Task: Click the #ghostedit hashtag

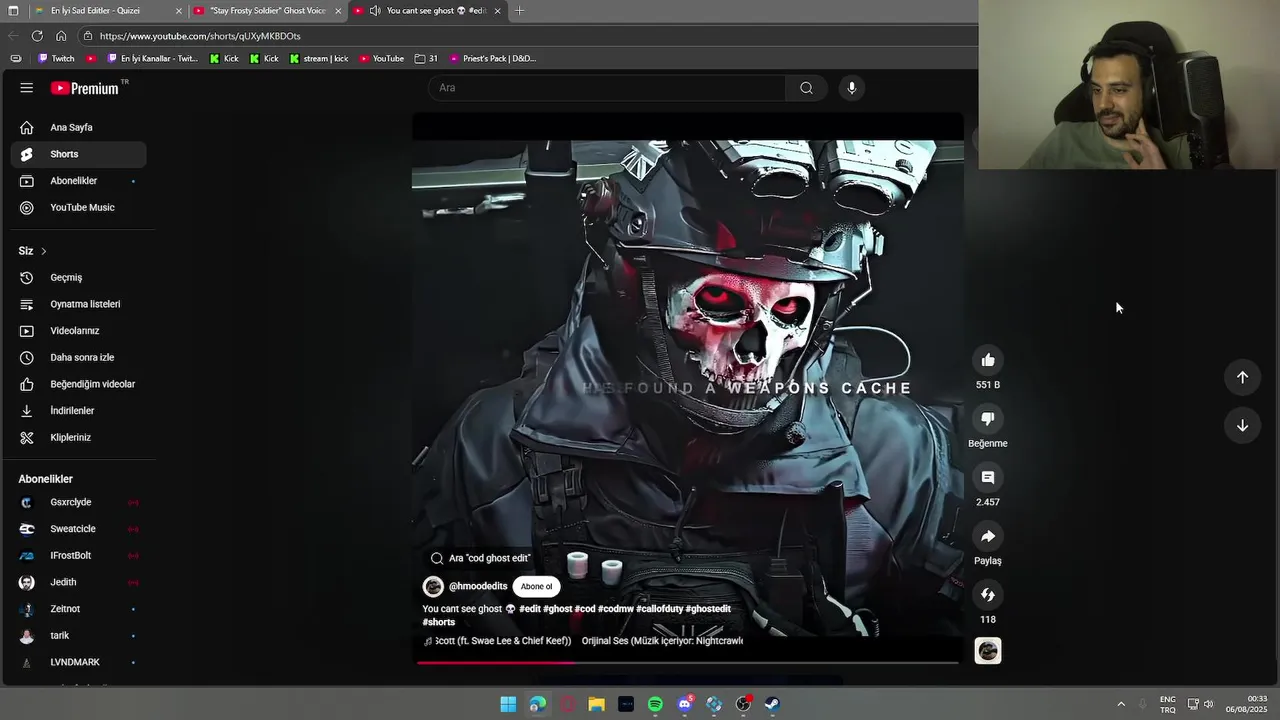Action: (708, 609)
